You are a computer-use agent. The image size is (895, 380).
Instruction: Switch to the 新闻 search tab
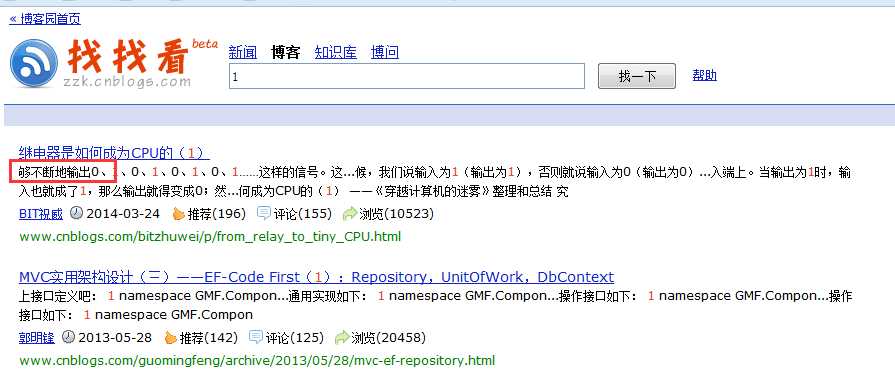tap(243, 52)
